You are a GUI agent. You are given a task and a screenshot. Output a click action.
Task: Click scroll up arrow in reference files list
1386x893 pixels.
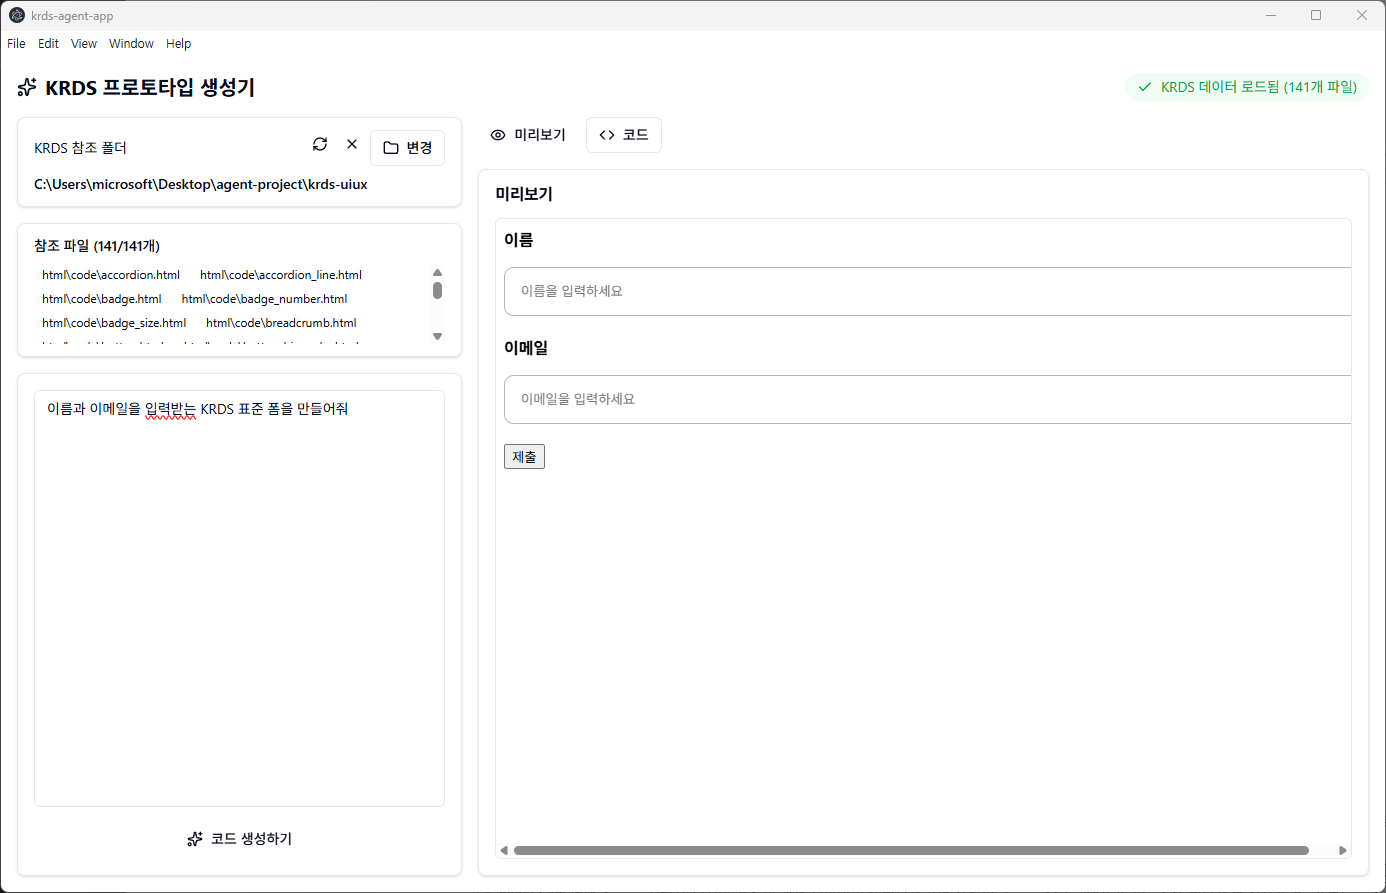437,272
